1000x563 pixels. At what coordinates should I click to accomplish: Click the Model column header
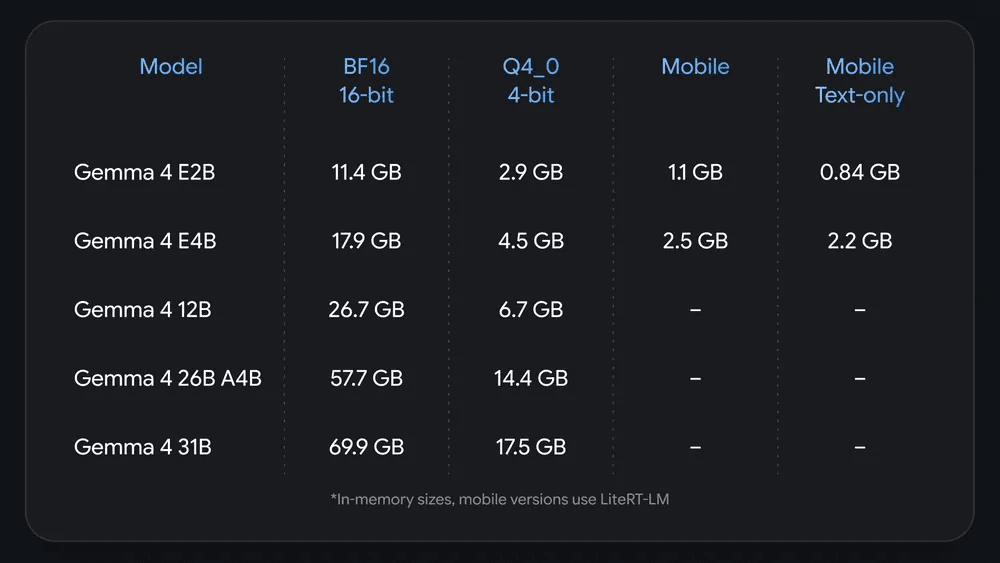coord(171,66)
